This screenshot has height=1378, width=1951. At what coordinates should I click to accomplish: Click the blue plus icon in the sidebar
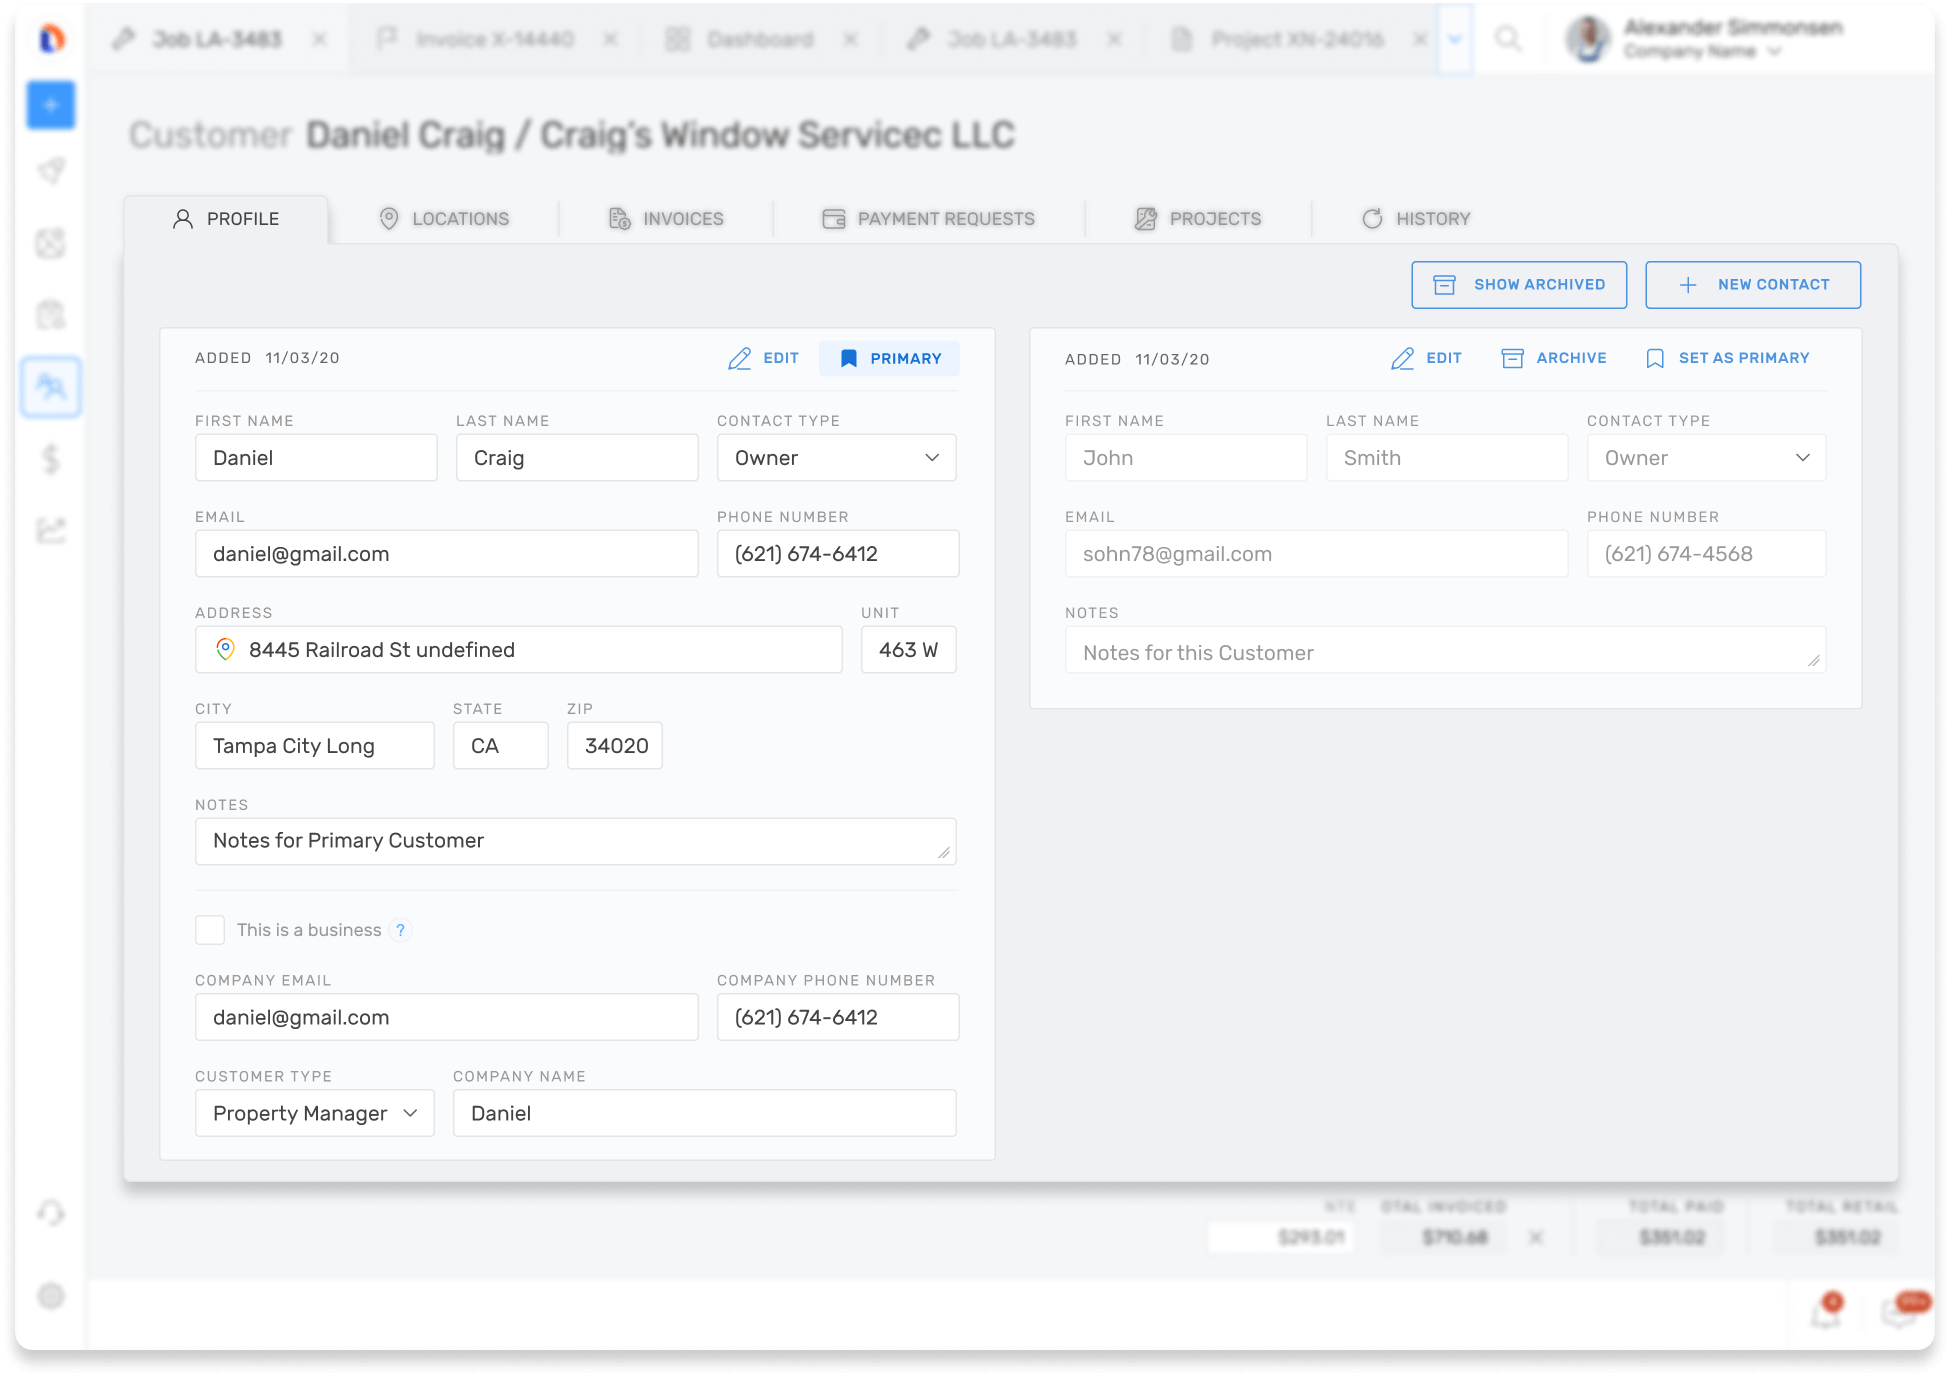[x=51, y=104]
